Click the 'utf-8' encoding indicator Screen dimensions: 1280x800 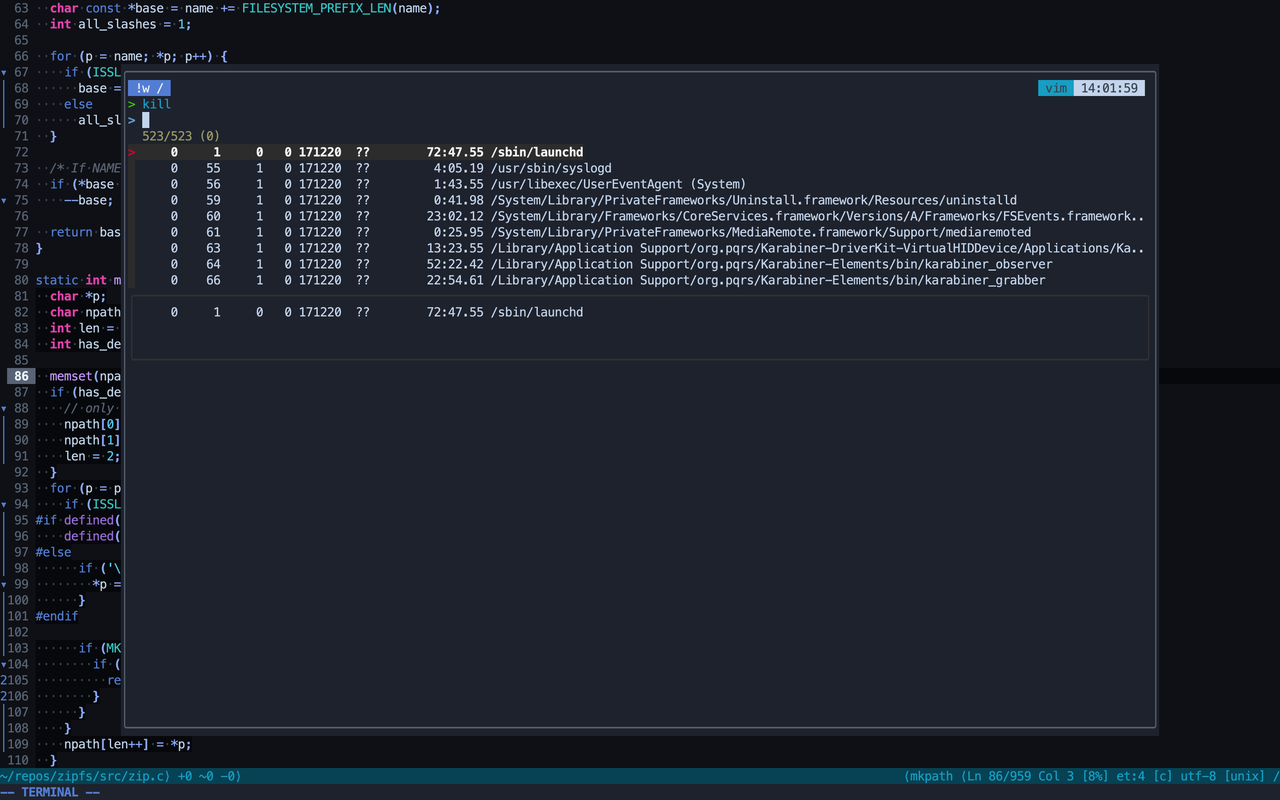pos(1200,776)
